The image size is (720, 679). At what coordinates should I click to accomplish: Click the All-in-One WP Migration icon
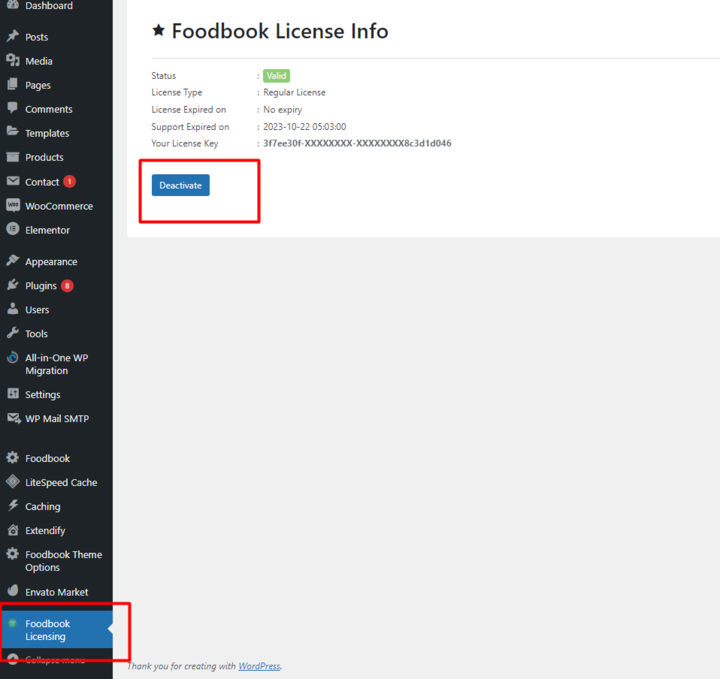click(13, 357)
